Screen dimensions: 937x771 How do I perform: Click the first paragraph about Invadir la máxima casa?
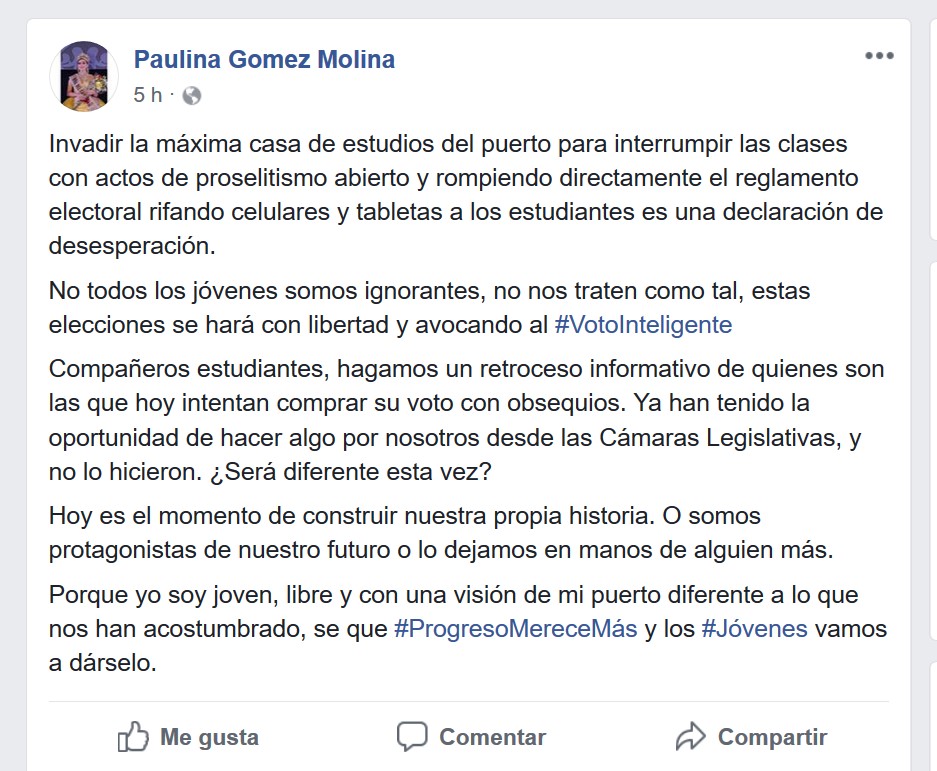pyautogui.click(x=466, y=195)
